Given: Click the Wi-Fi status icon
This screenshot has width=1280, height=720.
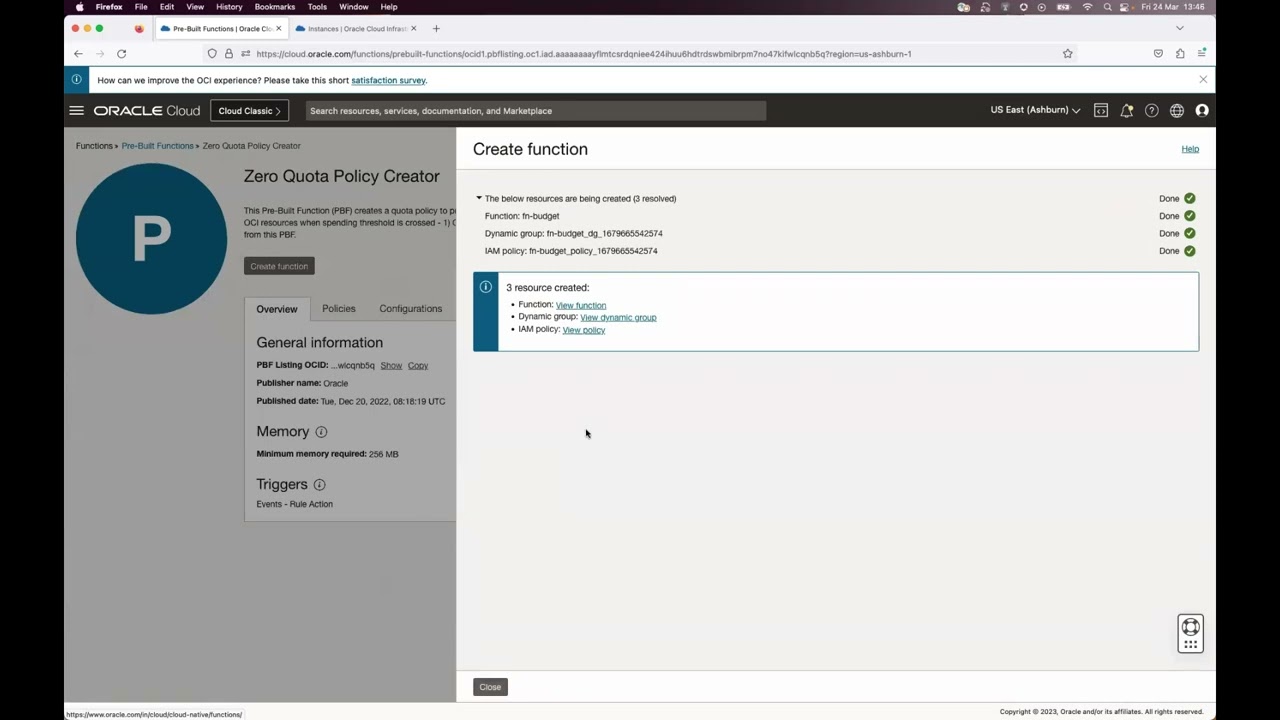Looking at the screenshot, I should pyautogui.click(x=1087, y=7).
